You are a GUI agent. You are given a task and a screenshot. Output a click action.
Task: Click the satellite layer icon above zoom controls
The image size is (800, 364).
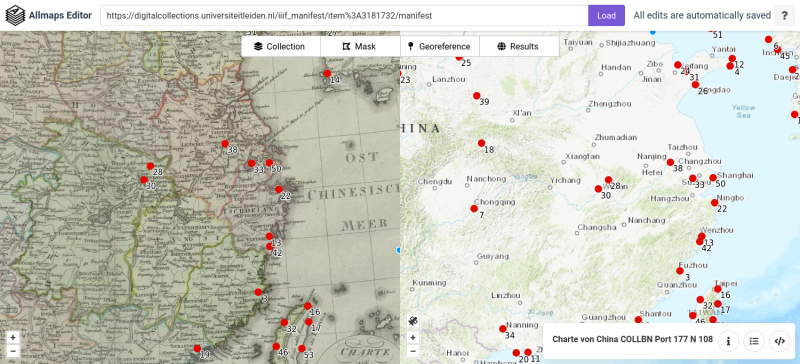click(413, 321)
